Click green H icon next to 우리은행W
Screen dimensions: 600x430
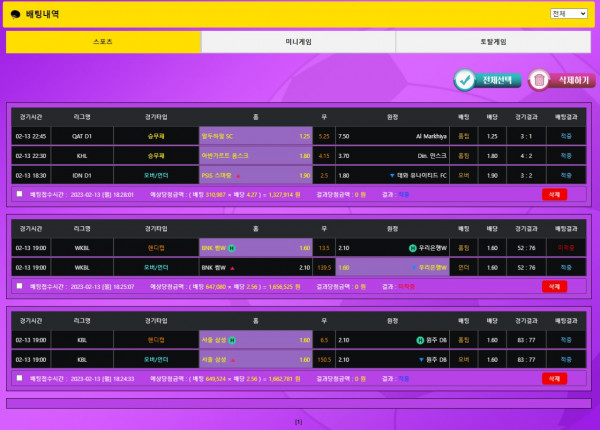(x=412, y=248)
